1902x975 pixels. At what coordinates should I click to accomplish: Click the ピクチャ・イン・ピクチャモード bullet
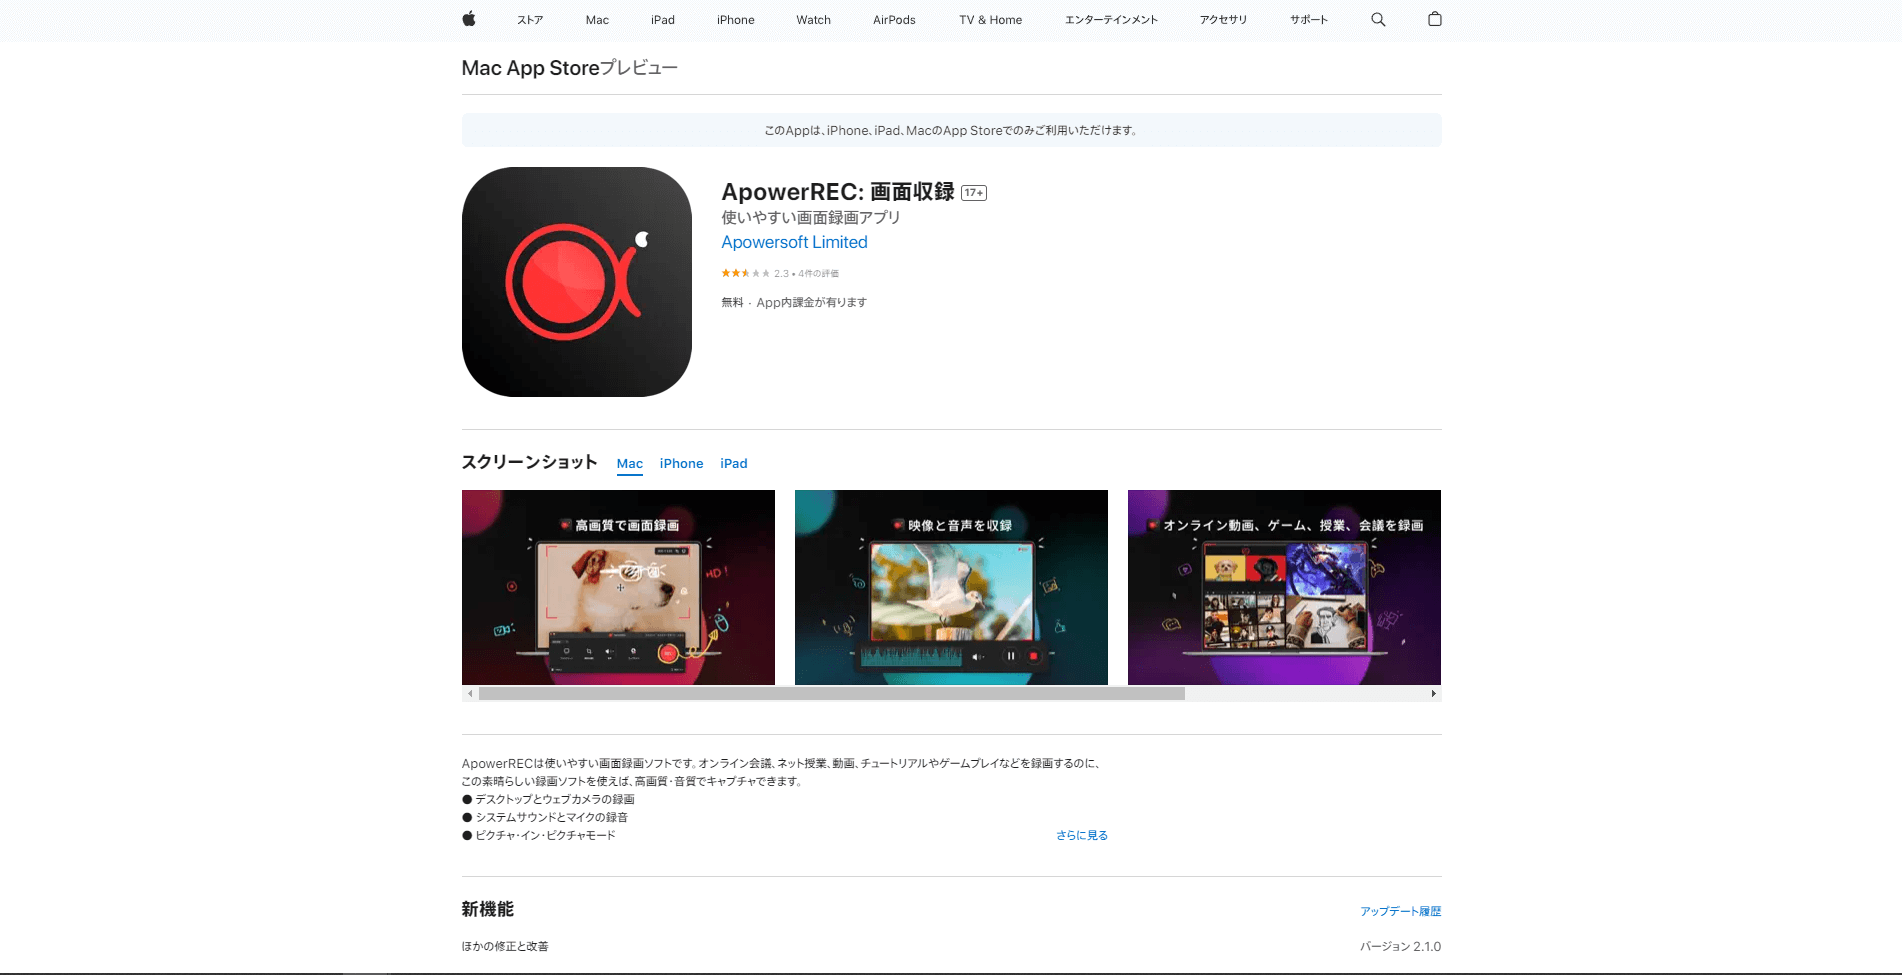(539, 835)
